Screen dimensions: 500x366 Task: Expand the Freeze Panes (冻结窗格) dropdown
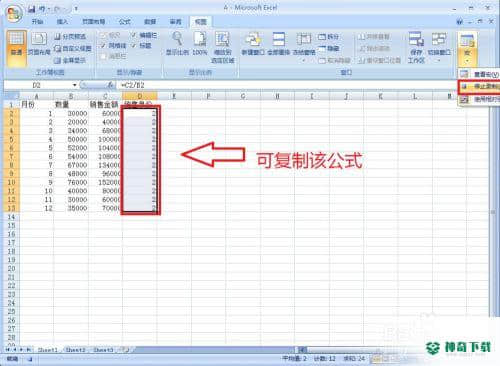tap(304, 61)
